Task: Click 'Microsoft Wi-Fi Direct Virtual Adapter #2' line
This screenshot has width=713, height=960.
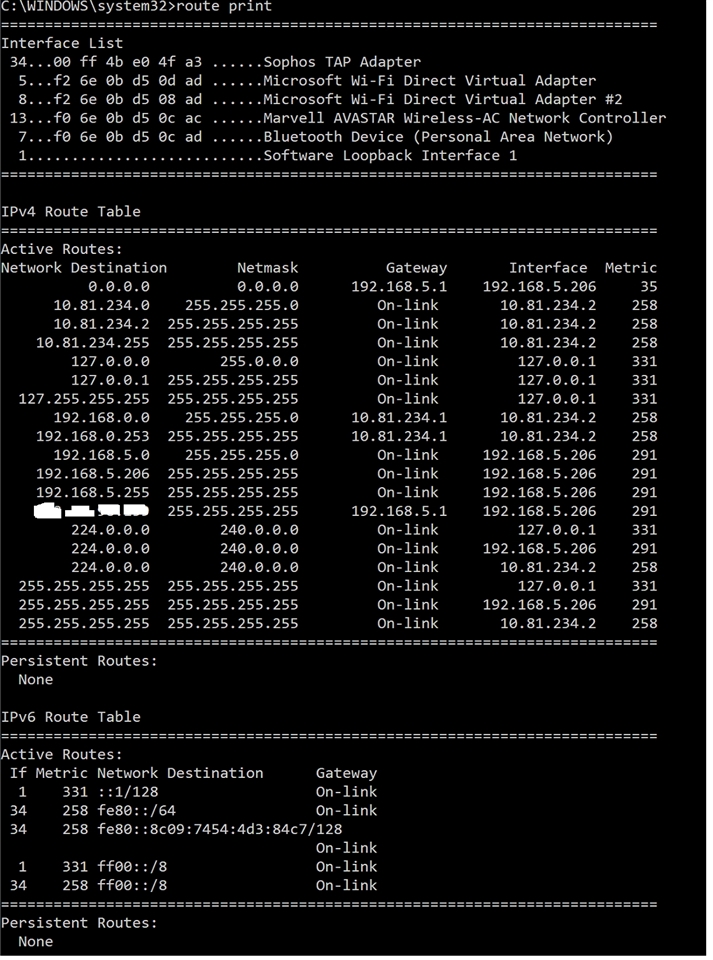Action: pyautogui.click(x=442, y=100)
